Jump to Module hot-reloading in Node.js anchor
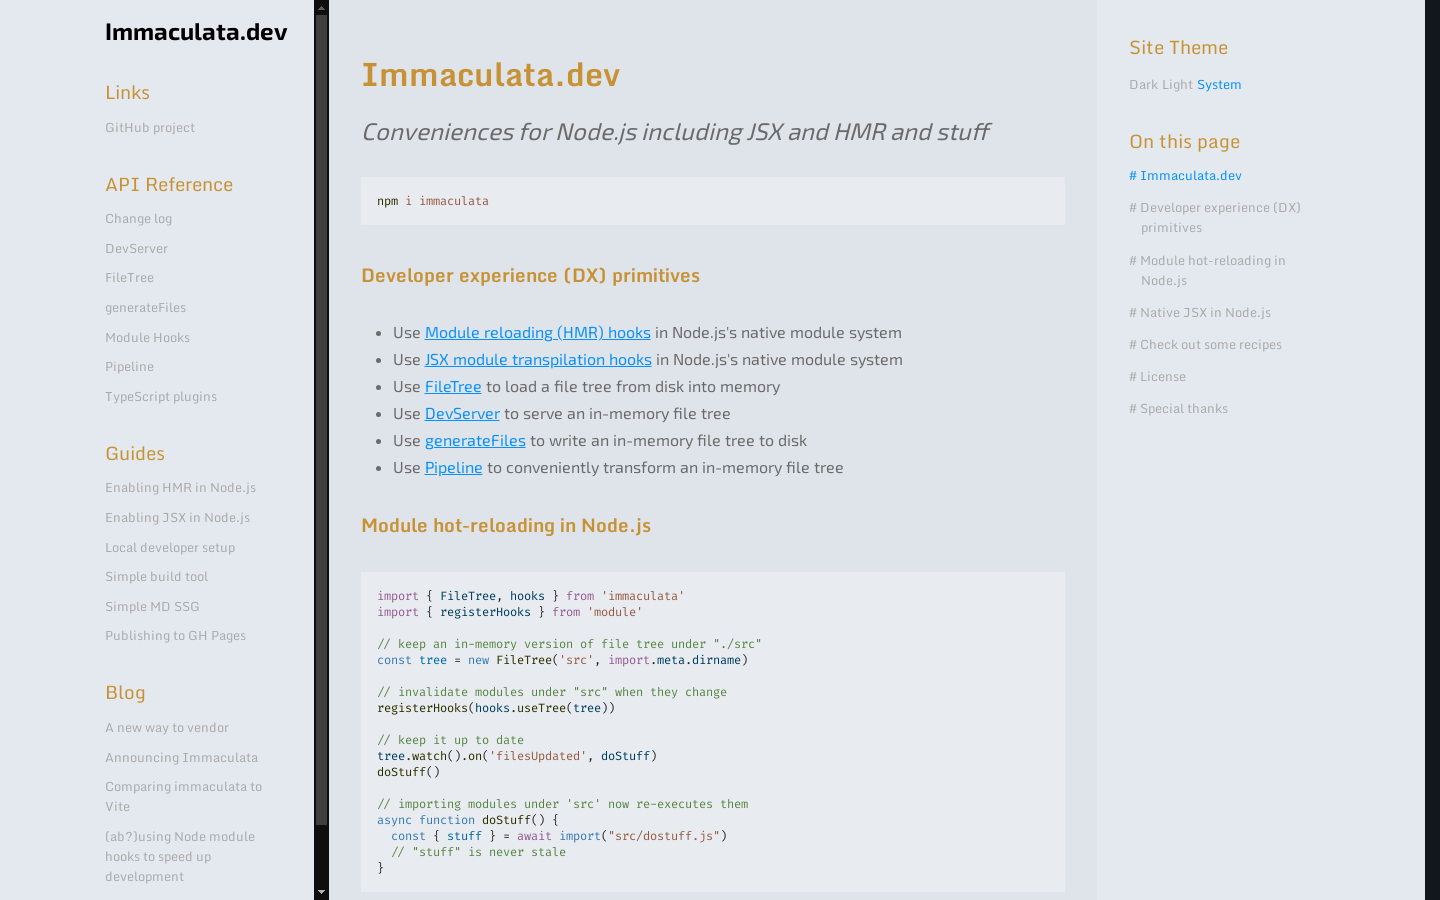This screenshot has height=900, width=1440. point(1208,271)
